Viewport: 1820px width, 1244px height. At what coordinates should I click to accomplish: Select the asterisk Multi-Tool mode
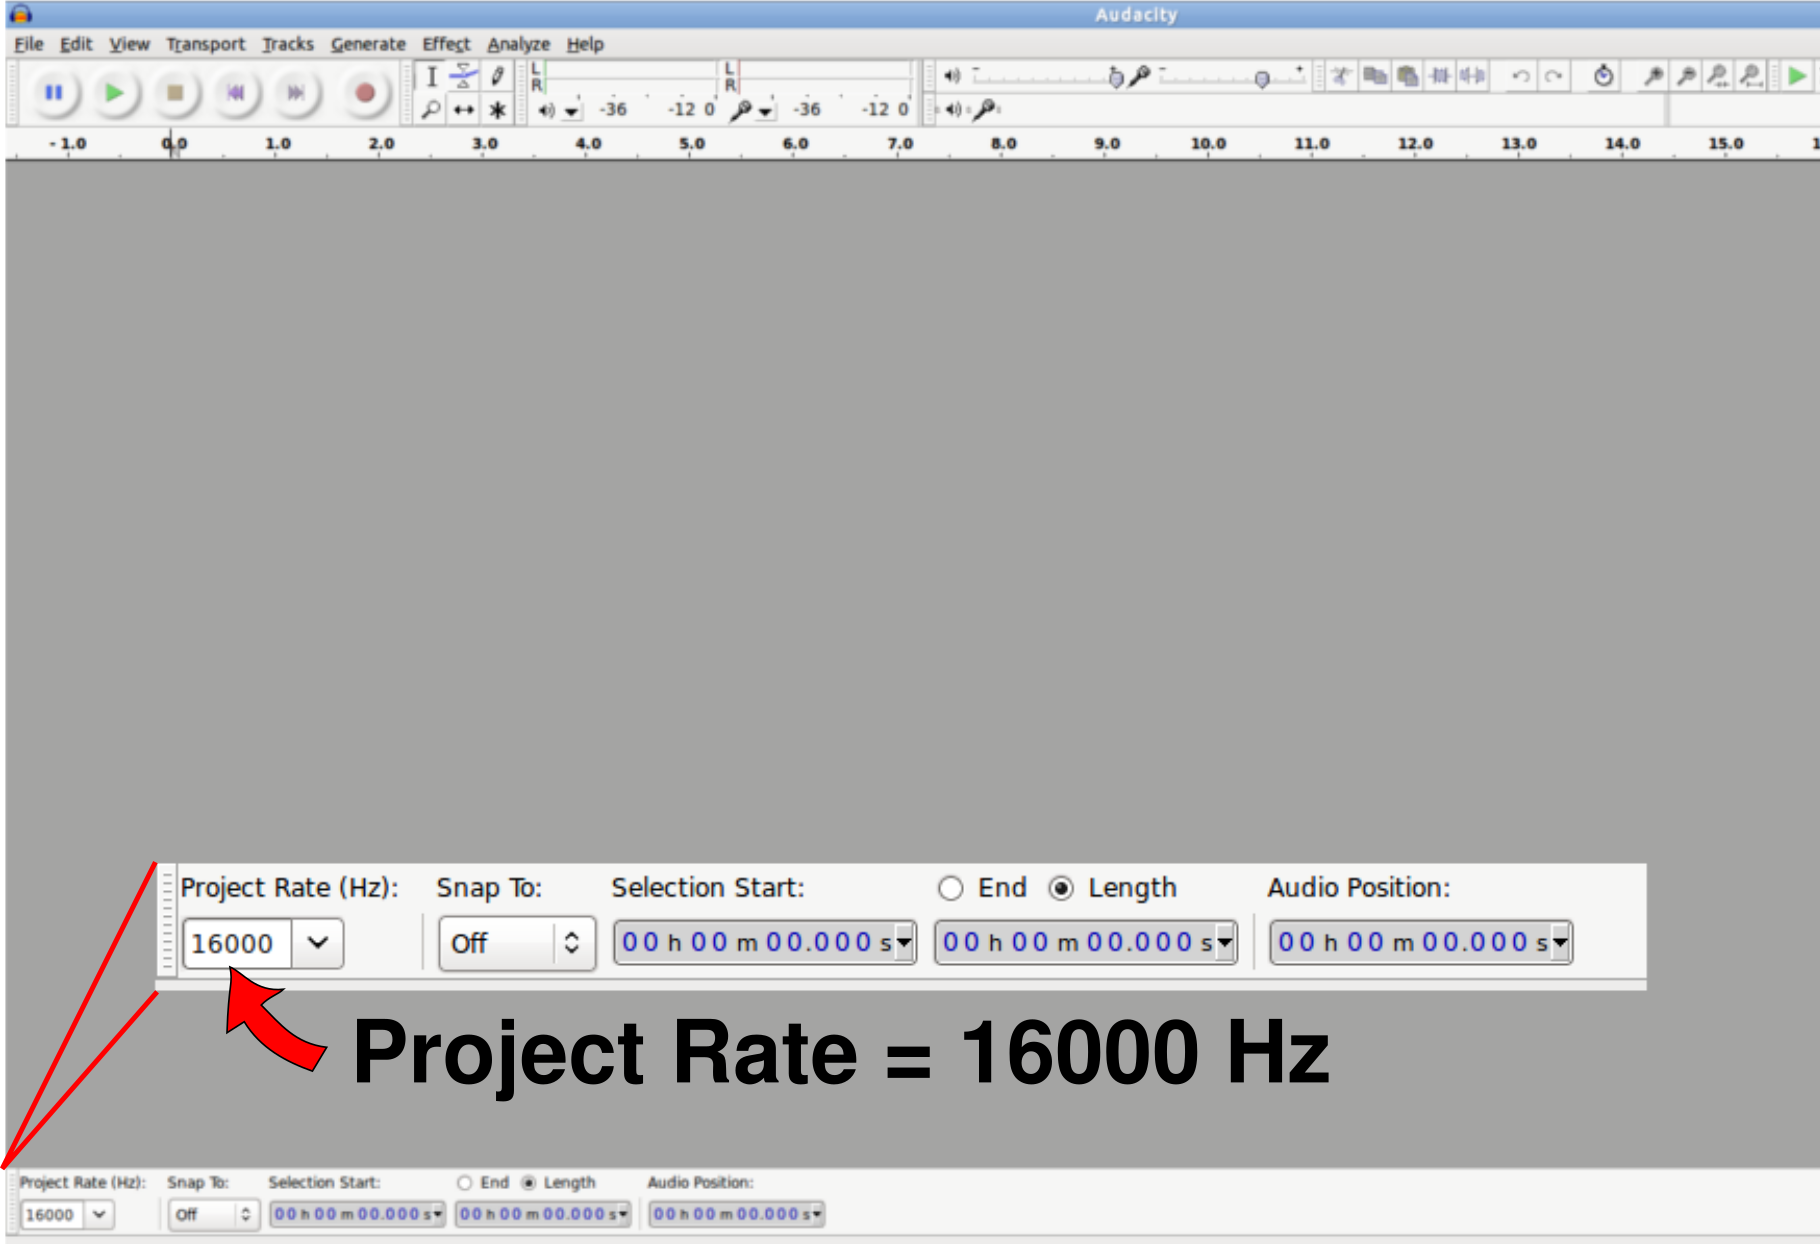[x=497, y=109]
